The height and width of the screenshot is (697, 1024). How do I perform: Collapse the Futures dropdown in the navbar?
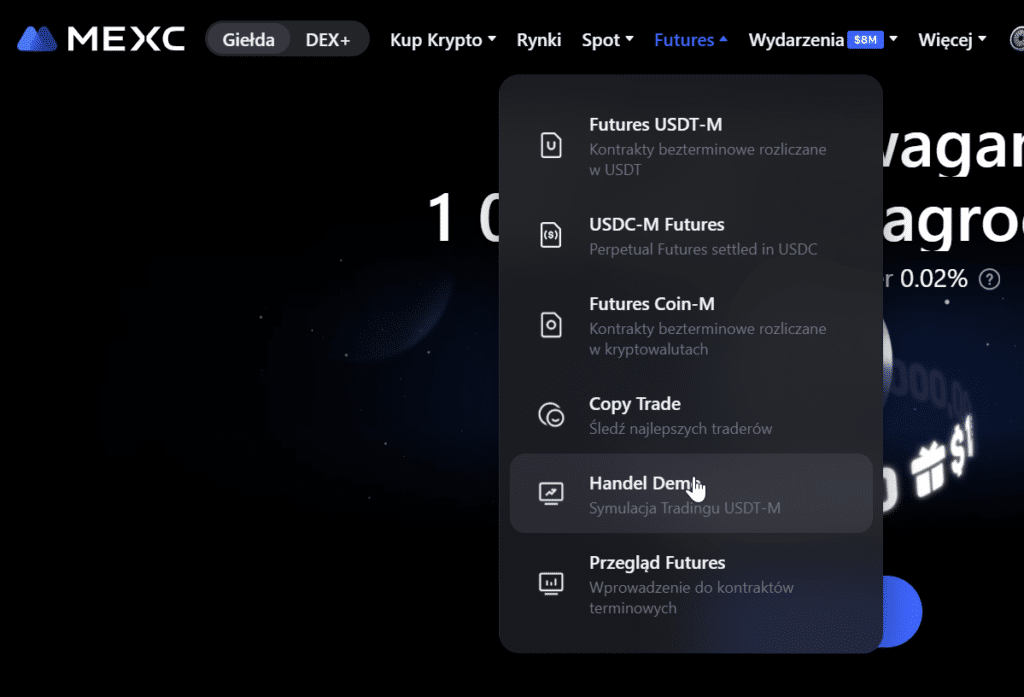coord(690,40)
